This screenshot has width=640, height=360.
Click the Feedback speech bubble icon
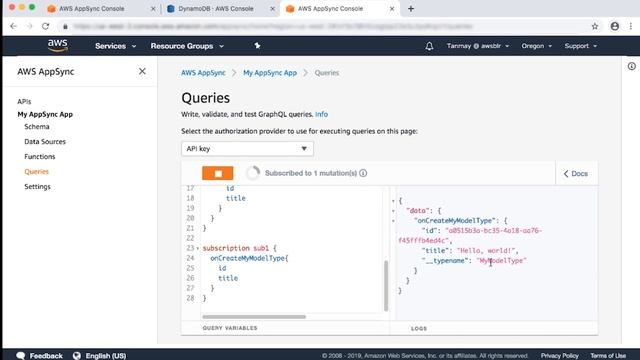coord(21,356)
